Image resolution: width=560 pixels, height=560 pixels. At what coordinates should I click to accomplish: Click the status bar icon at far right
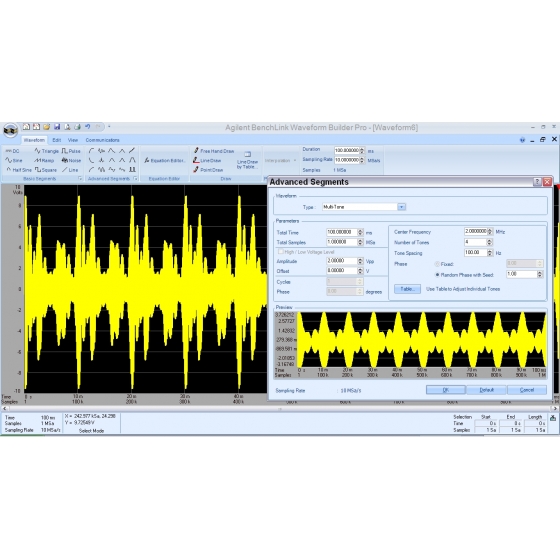553,418
